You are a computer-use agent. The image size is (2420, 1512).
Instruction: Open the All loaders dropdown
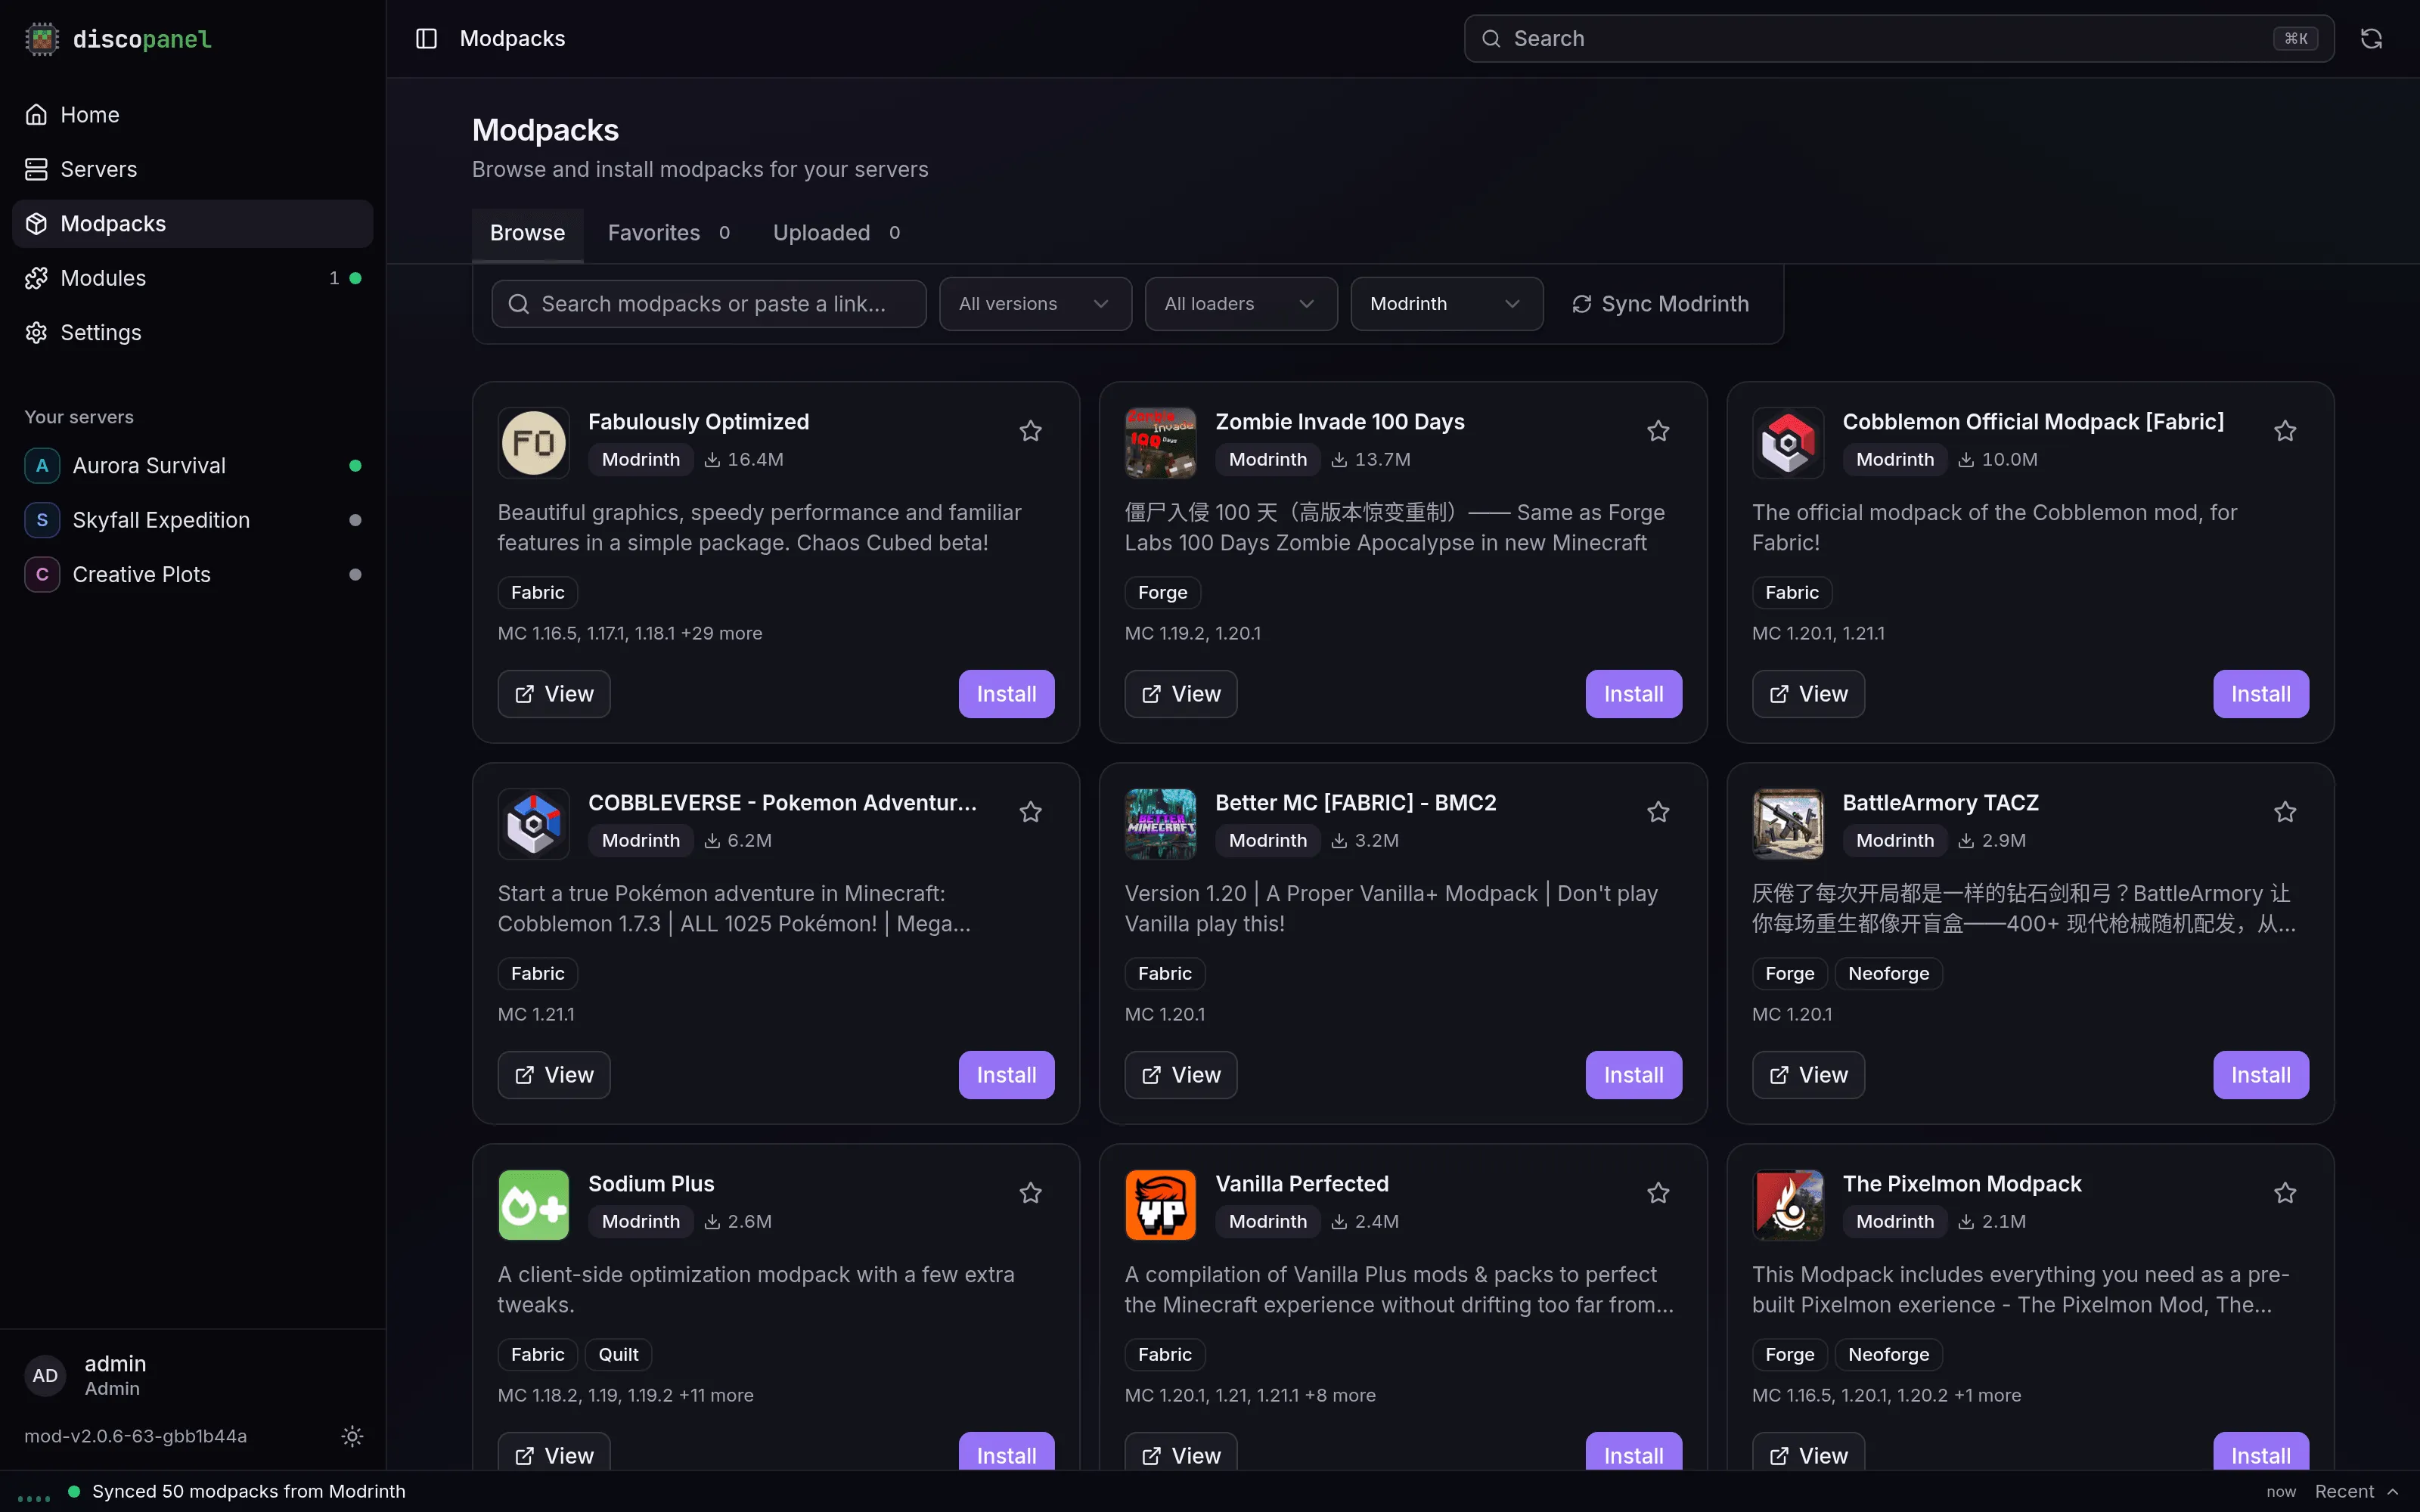click(1241, 304)
